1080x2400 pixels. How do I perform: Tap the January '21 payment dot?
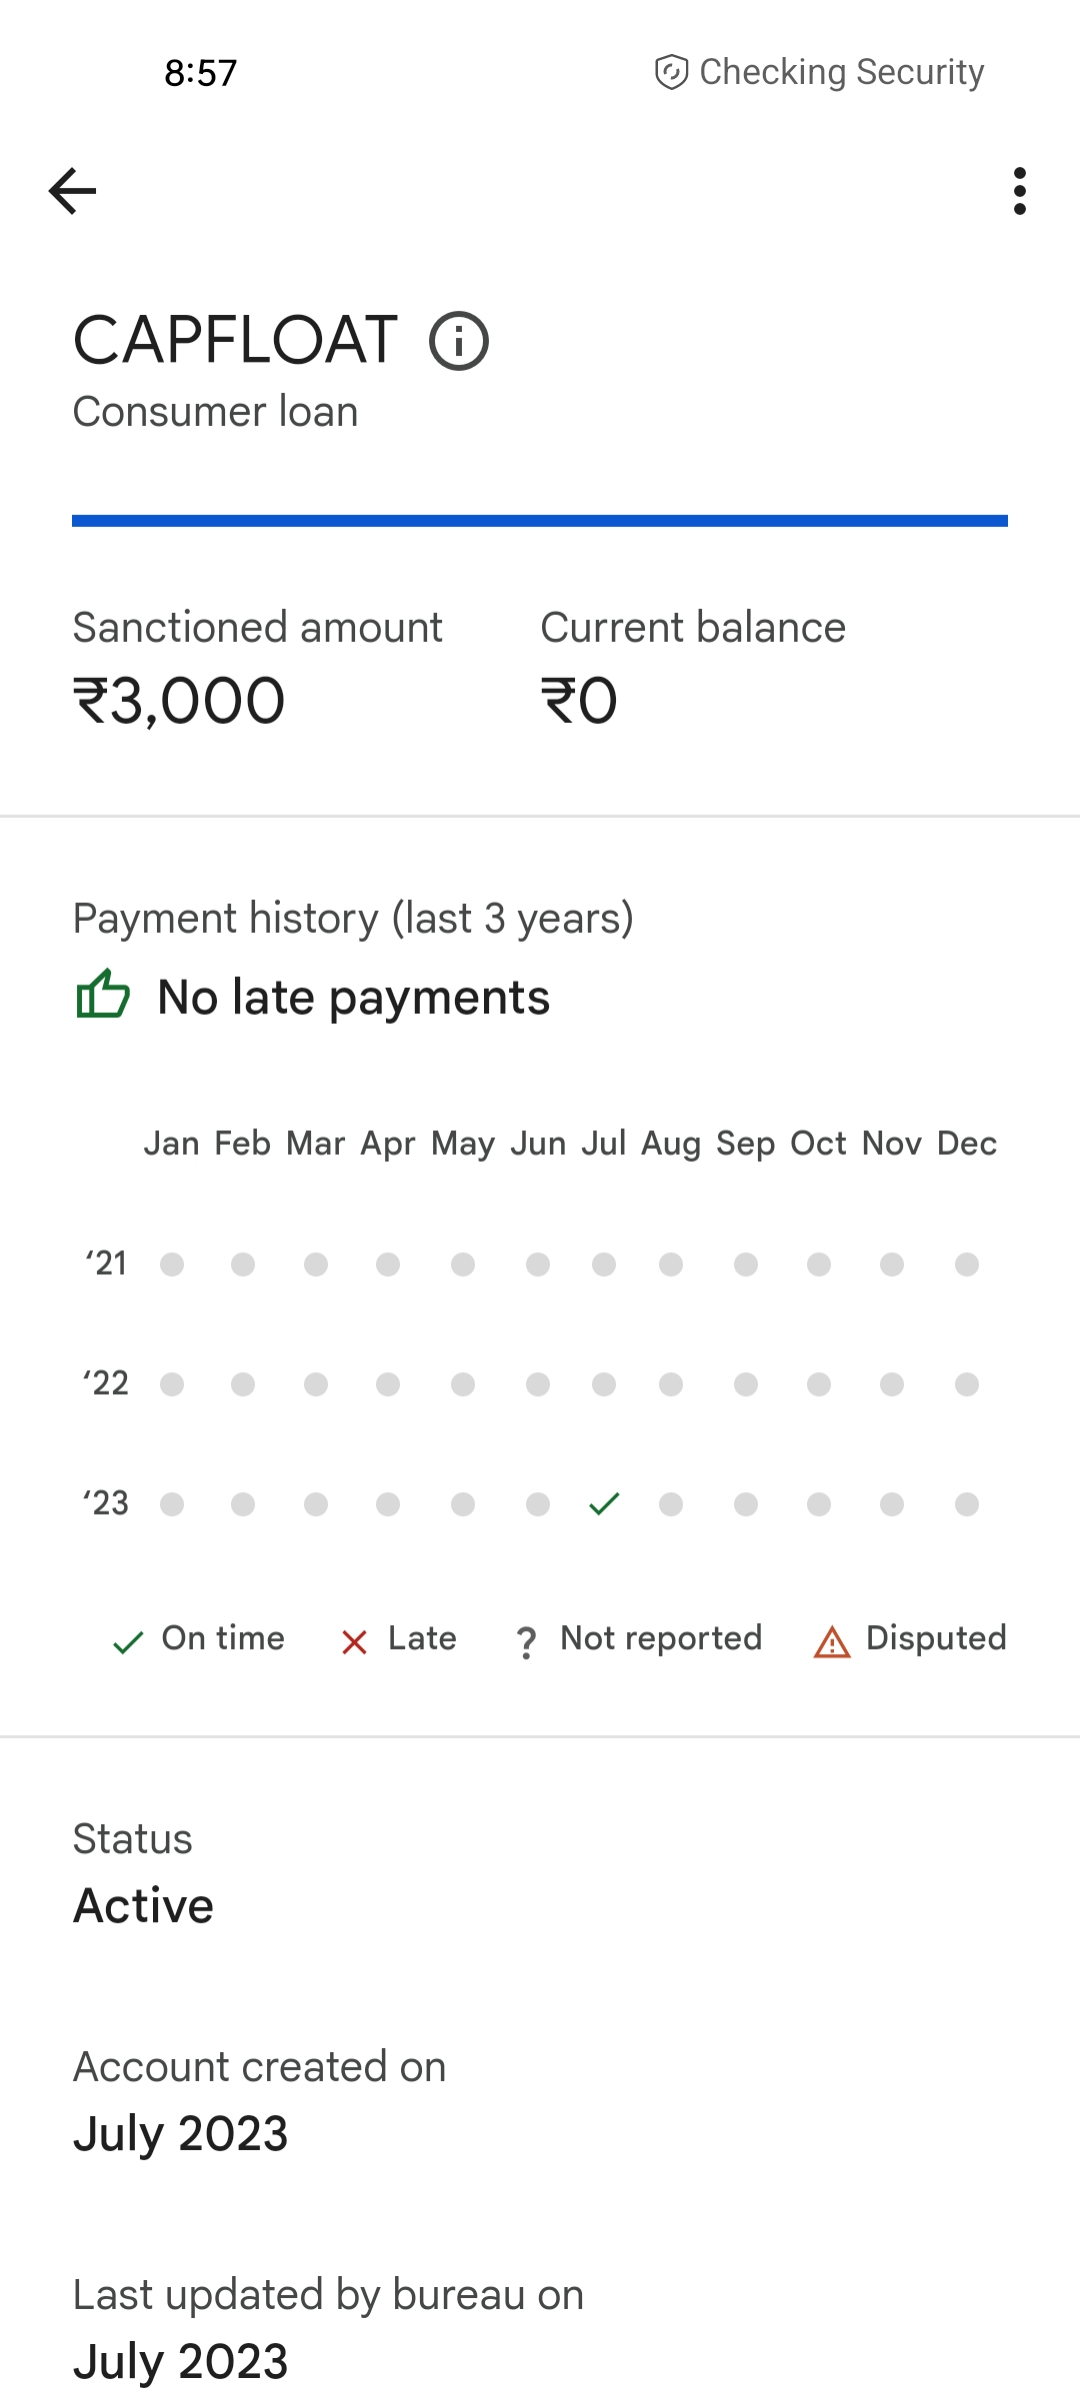[x=172, y=1265]
